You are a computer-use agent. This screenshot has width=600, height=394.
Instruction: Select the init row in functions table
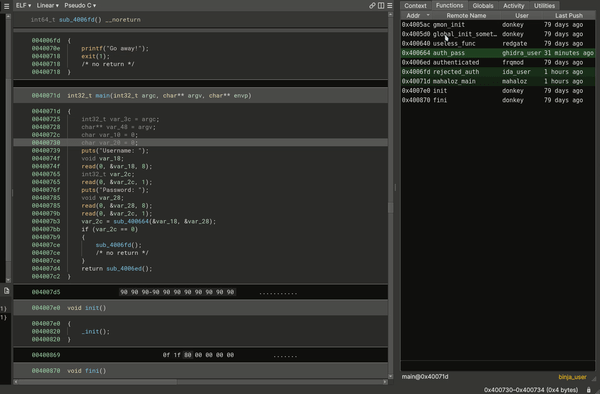pyautogui.click(x=498, y=91)
